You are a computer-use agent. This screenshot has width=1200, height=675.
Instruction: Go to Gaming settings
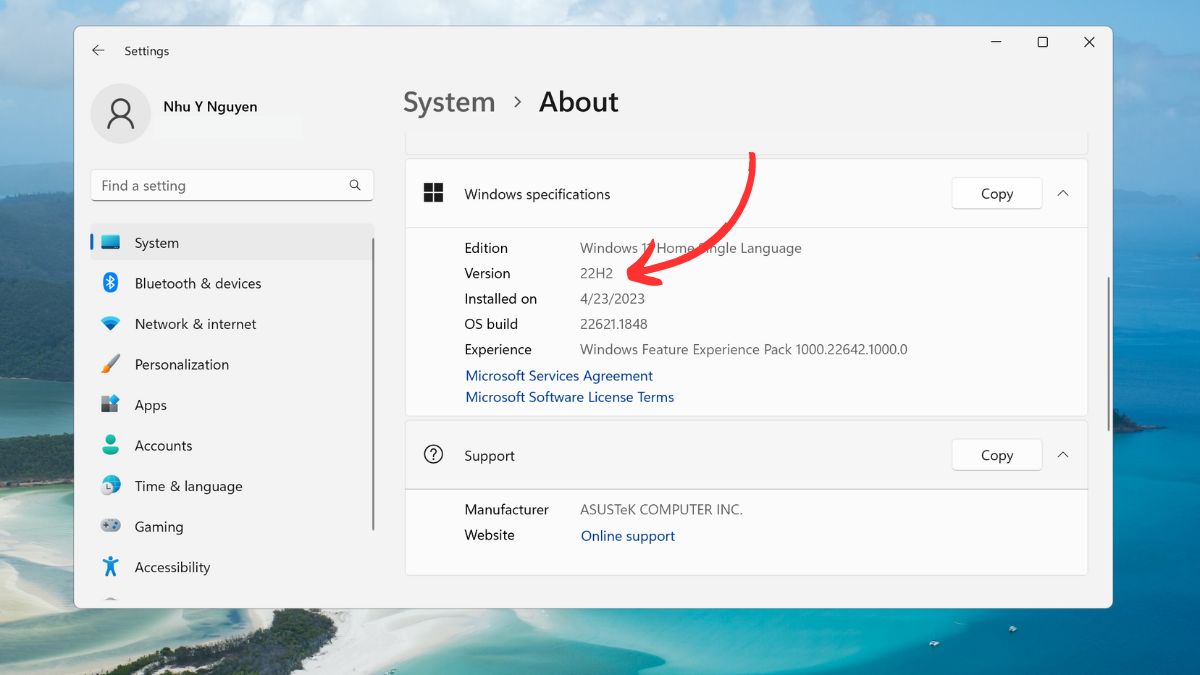click(x=232, y=526)
